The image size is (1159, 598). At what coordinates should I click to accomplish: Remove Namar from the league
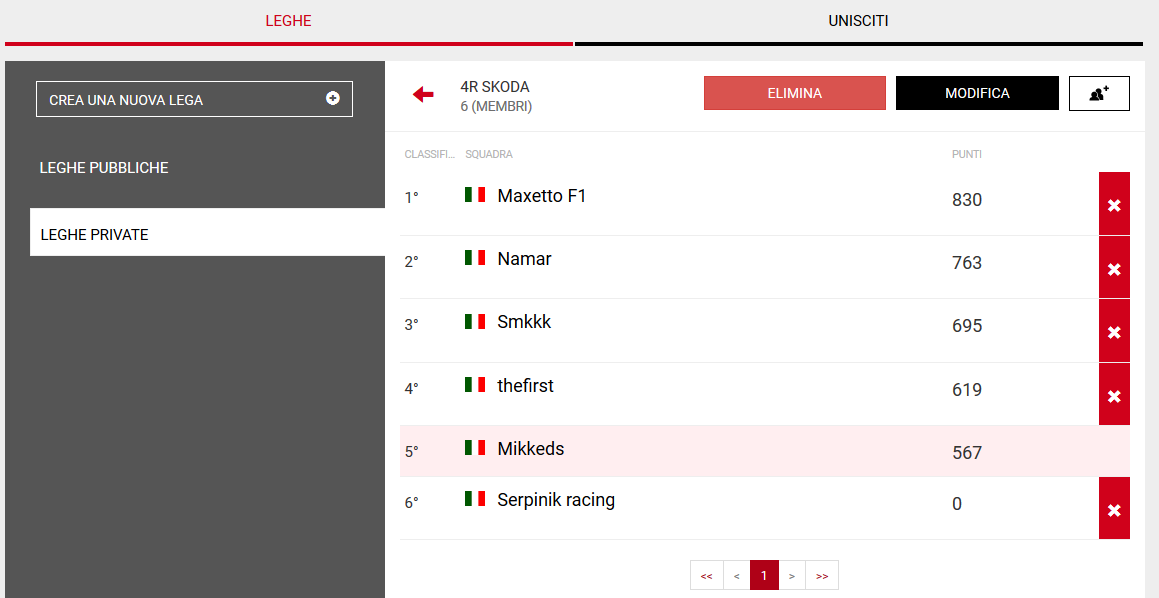1114,268
